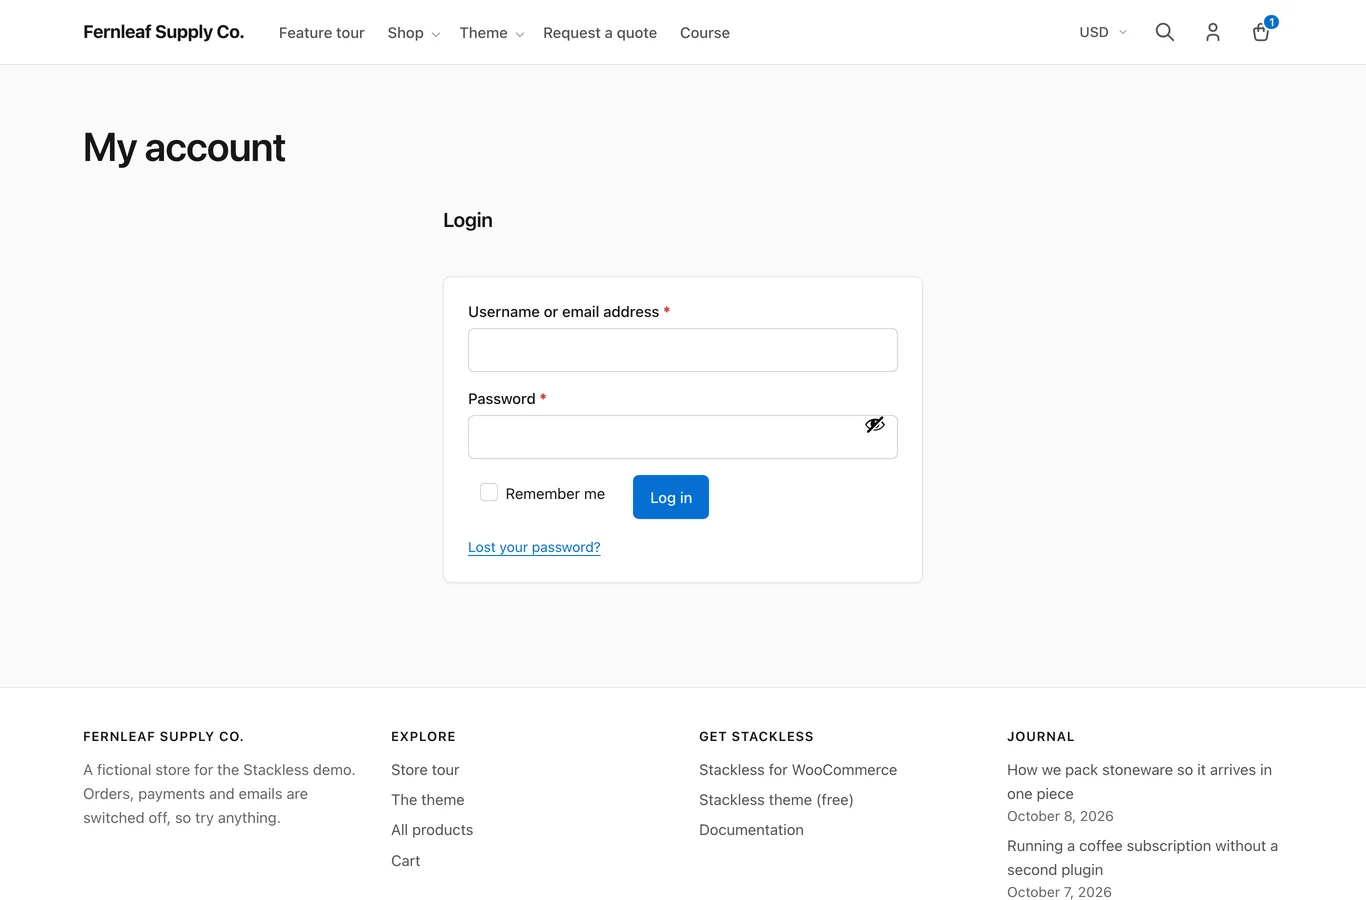The width and height of the screenshot is (1366, 900).
Task: Check the Remember me checkbox
Action: 489,492
